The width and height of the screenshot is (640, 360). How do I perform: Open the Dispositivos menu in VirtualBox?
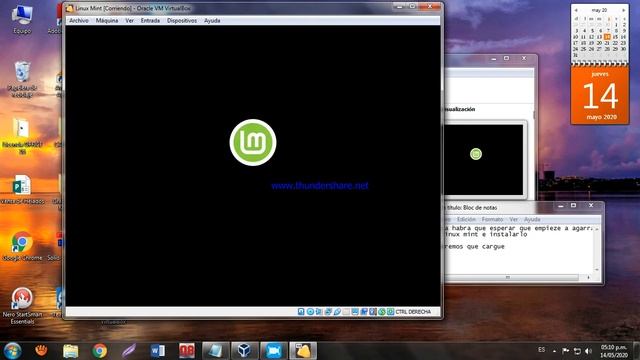point(182,20)
